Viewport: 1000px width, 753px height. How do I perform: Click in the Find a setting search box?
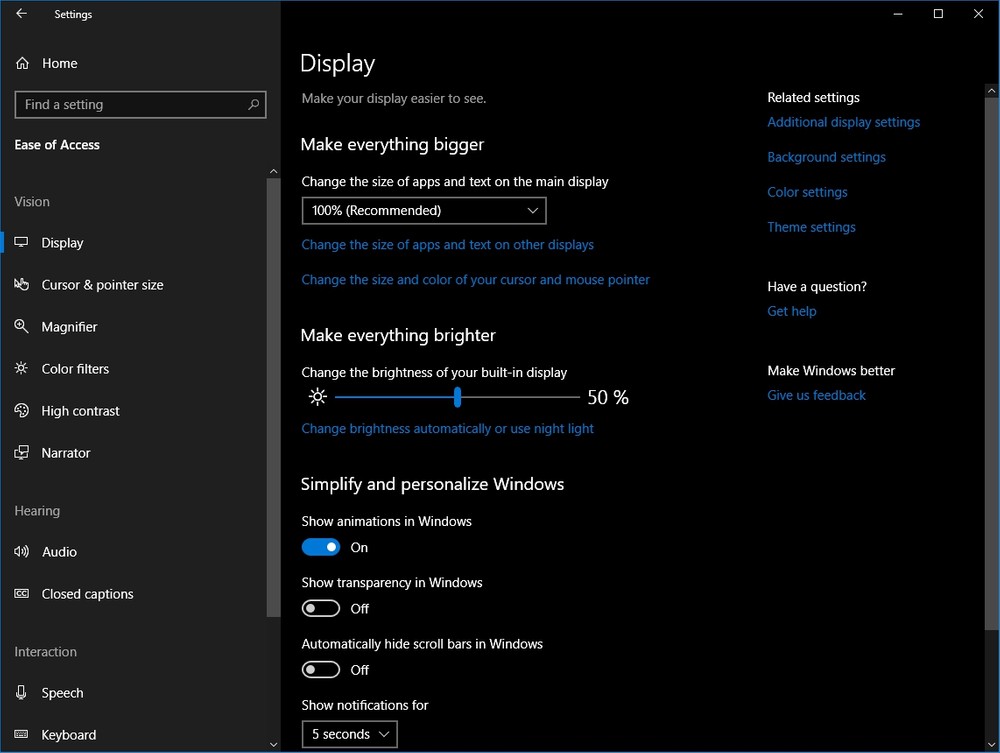pos(140,105)
